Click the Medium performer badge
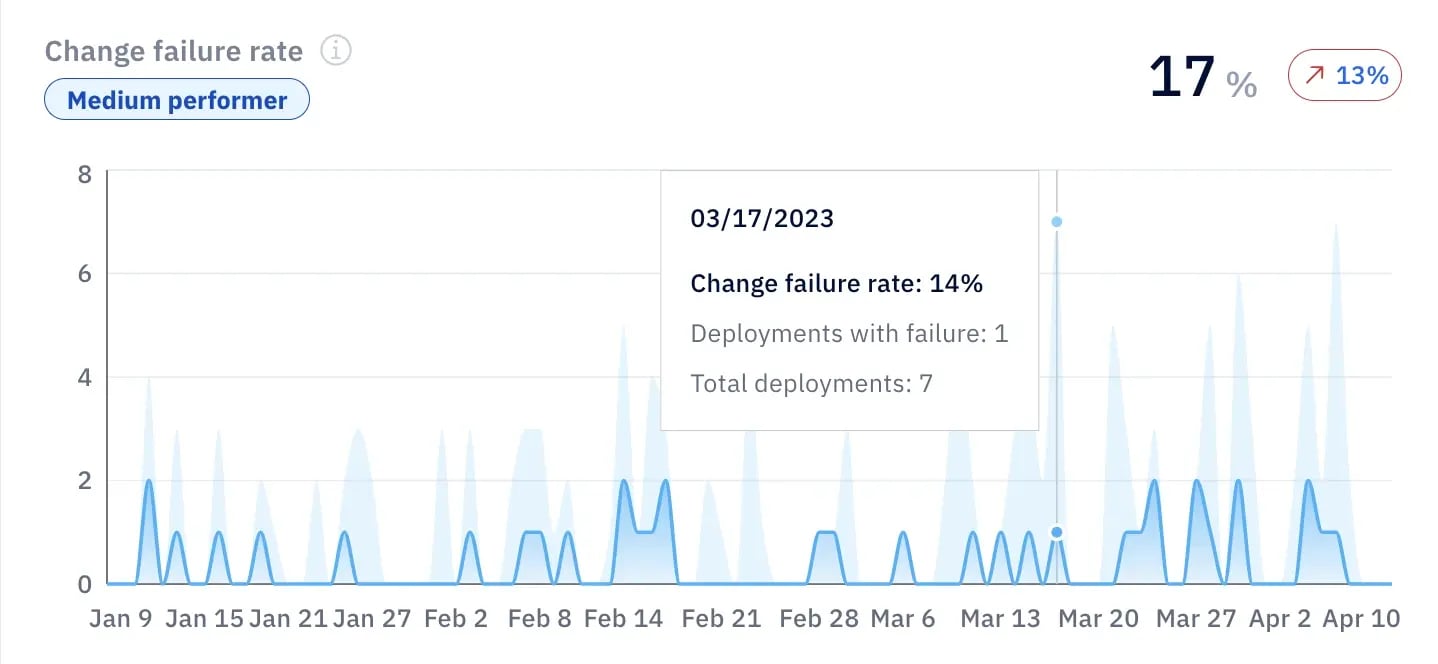Image resolution: width=1438 pixels, height=664 pixels. (176, 99)
